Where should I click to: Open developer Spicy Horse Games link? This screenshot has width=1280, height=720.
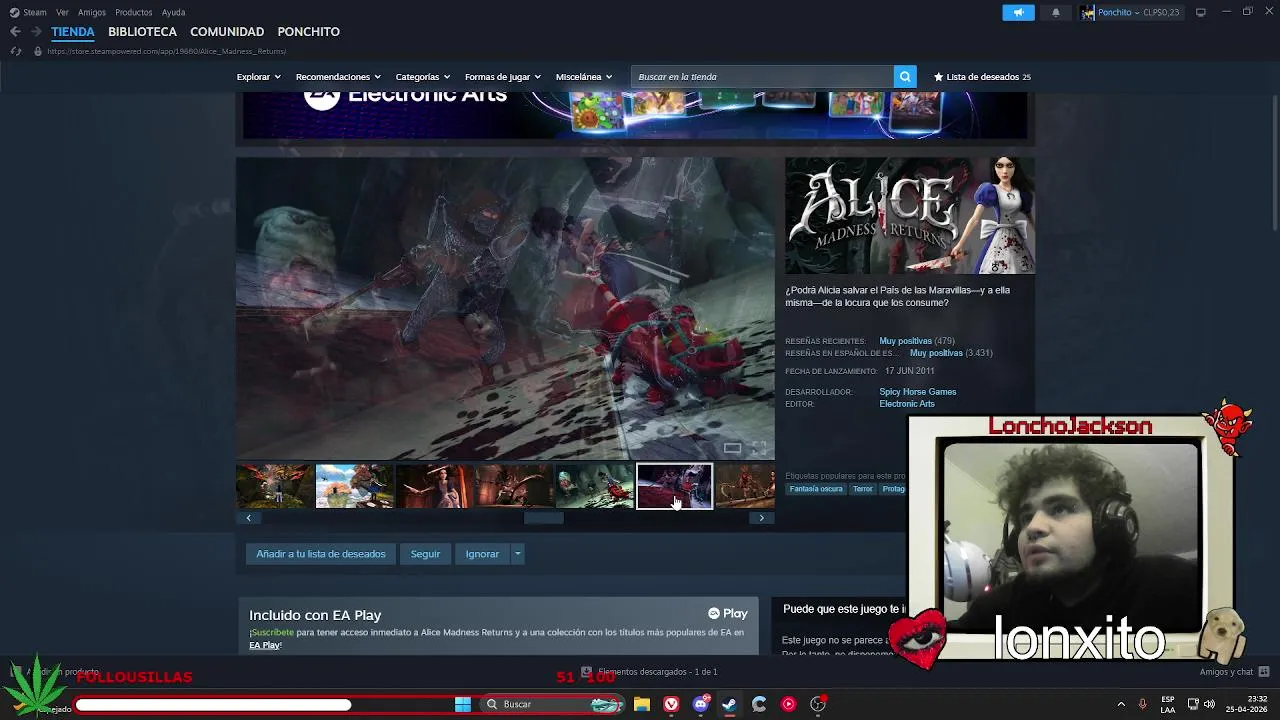918,392
